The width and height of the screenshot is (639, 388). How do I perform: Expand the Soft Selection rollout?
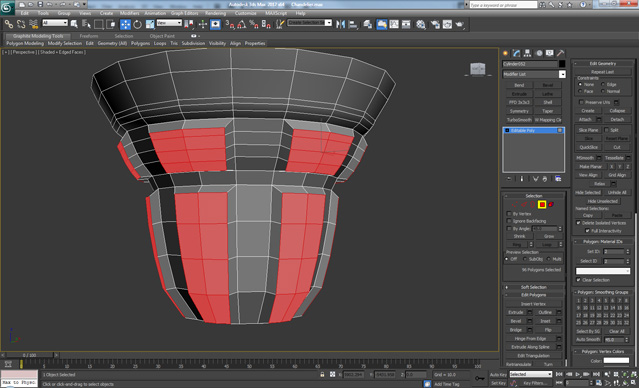[533, 287]
